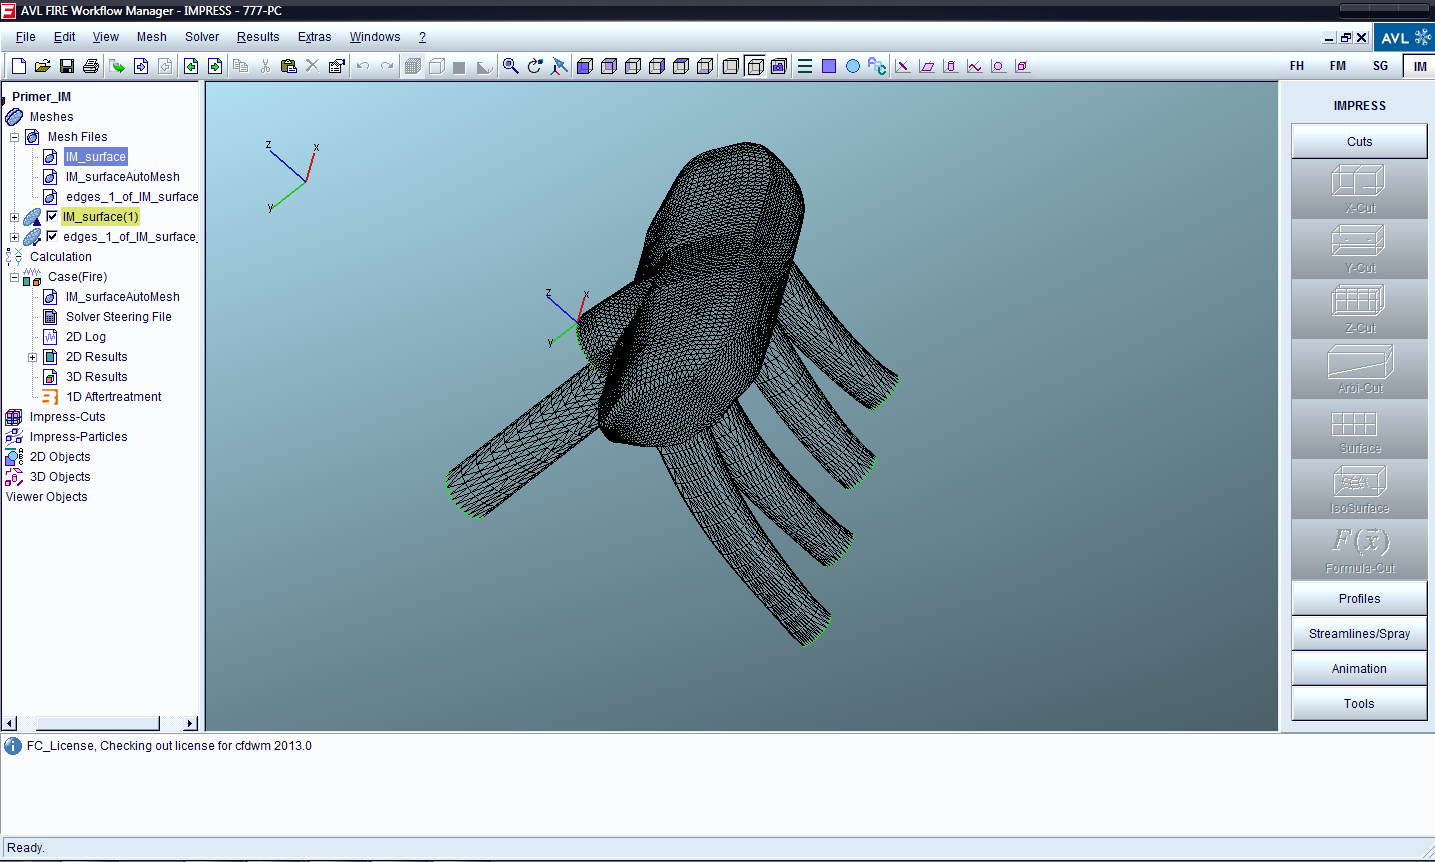This screenshot has height=862, width=1435.
Task: Toggle the shaded mesh display mode
Action: [x=413, y=66]
